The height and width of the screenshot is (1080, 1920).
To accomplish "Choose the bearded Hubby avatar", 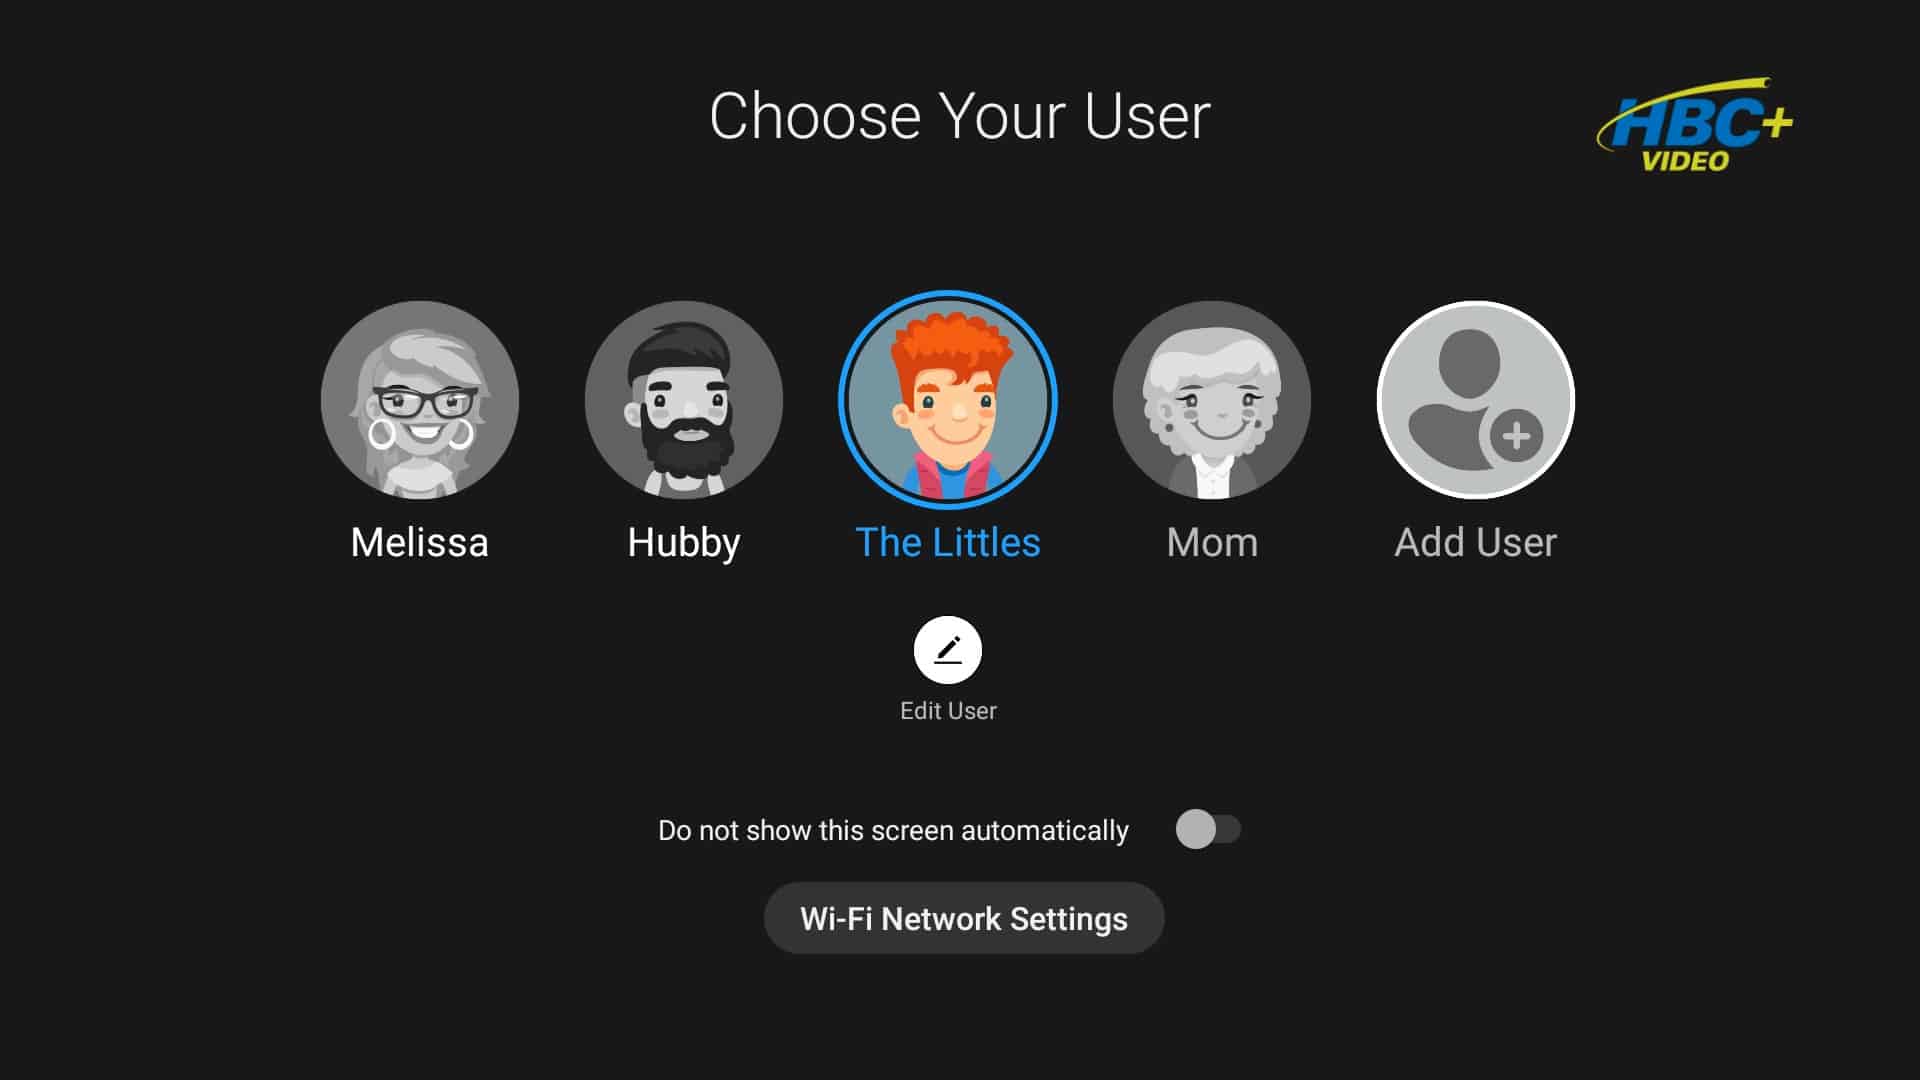I will click(684, 400).
